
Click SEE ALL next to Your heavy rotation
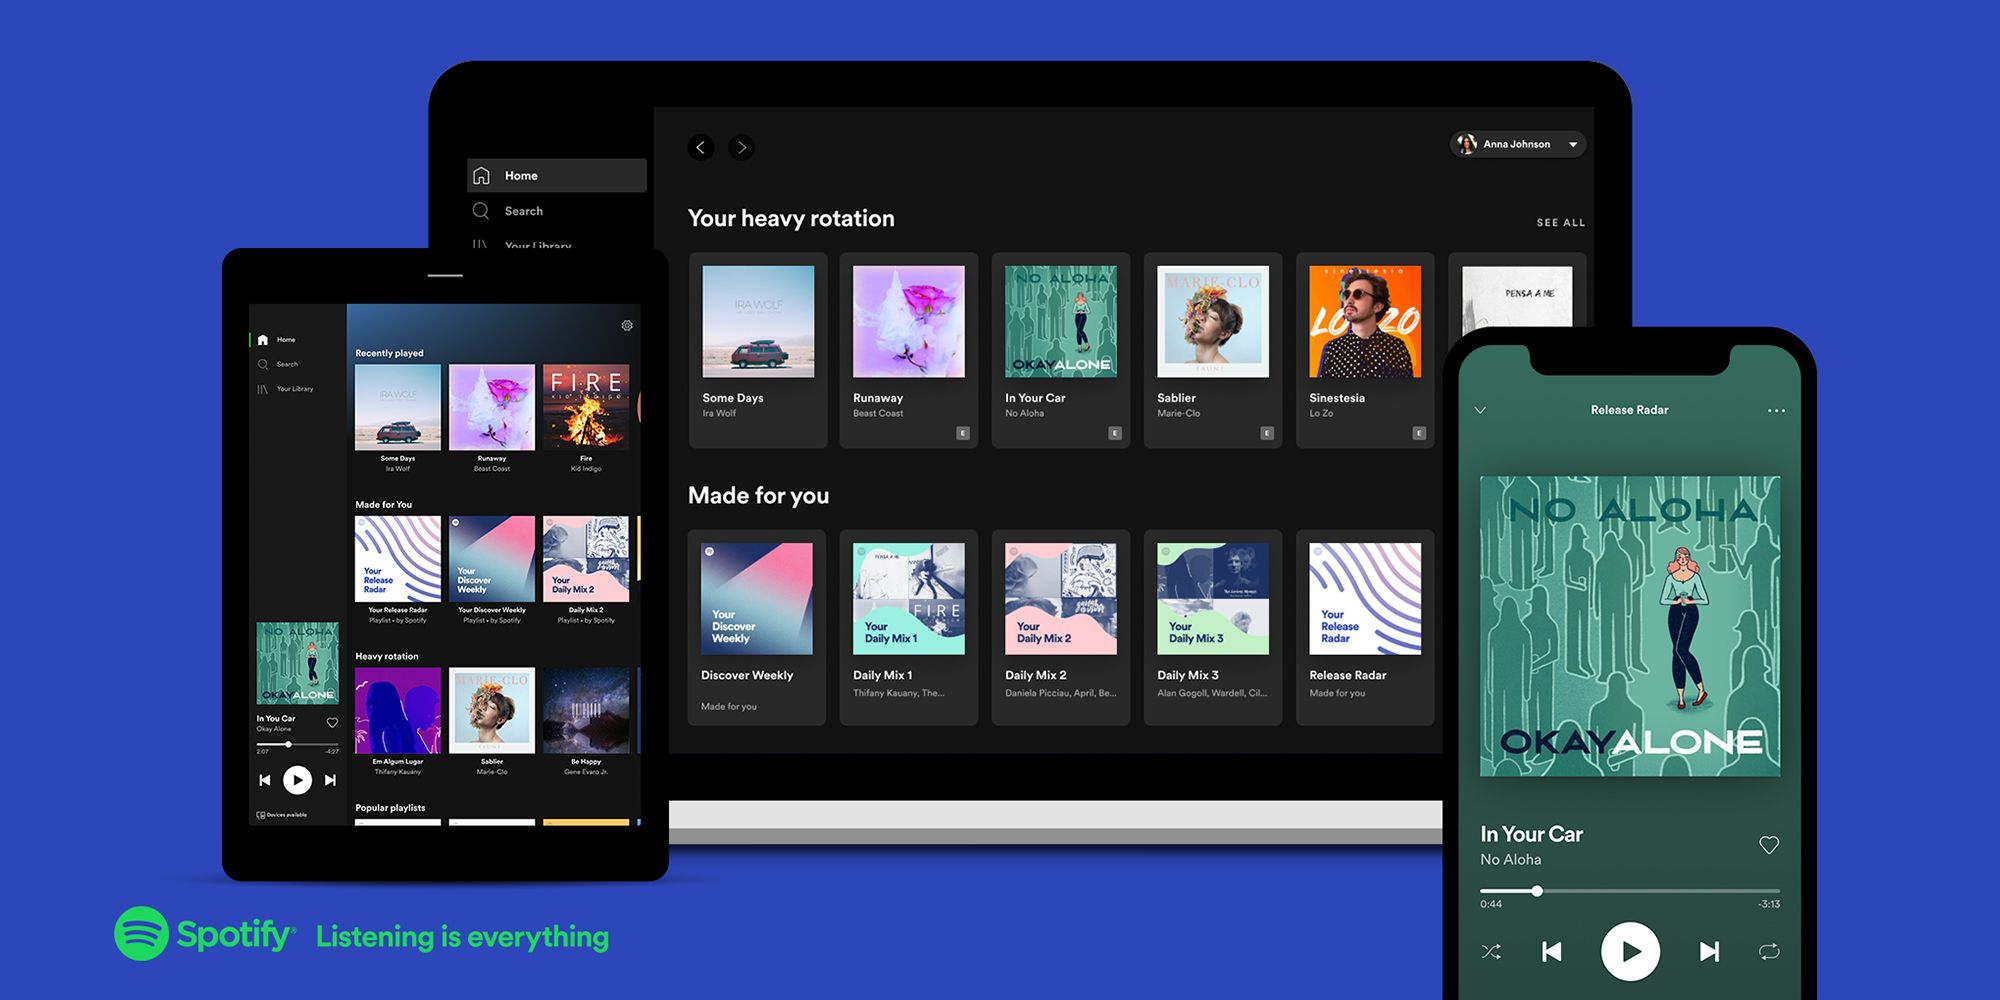pyautogui.click(x=1559, y=222)
